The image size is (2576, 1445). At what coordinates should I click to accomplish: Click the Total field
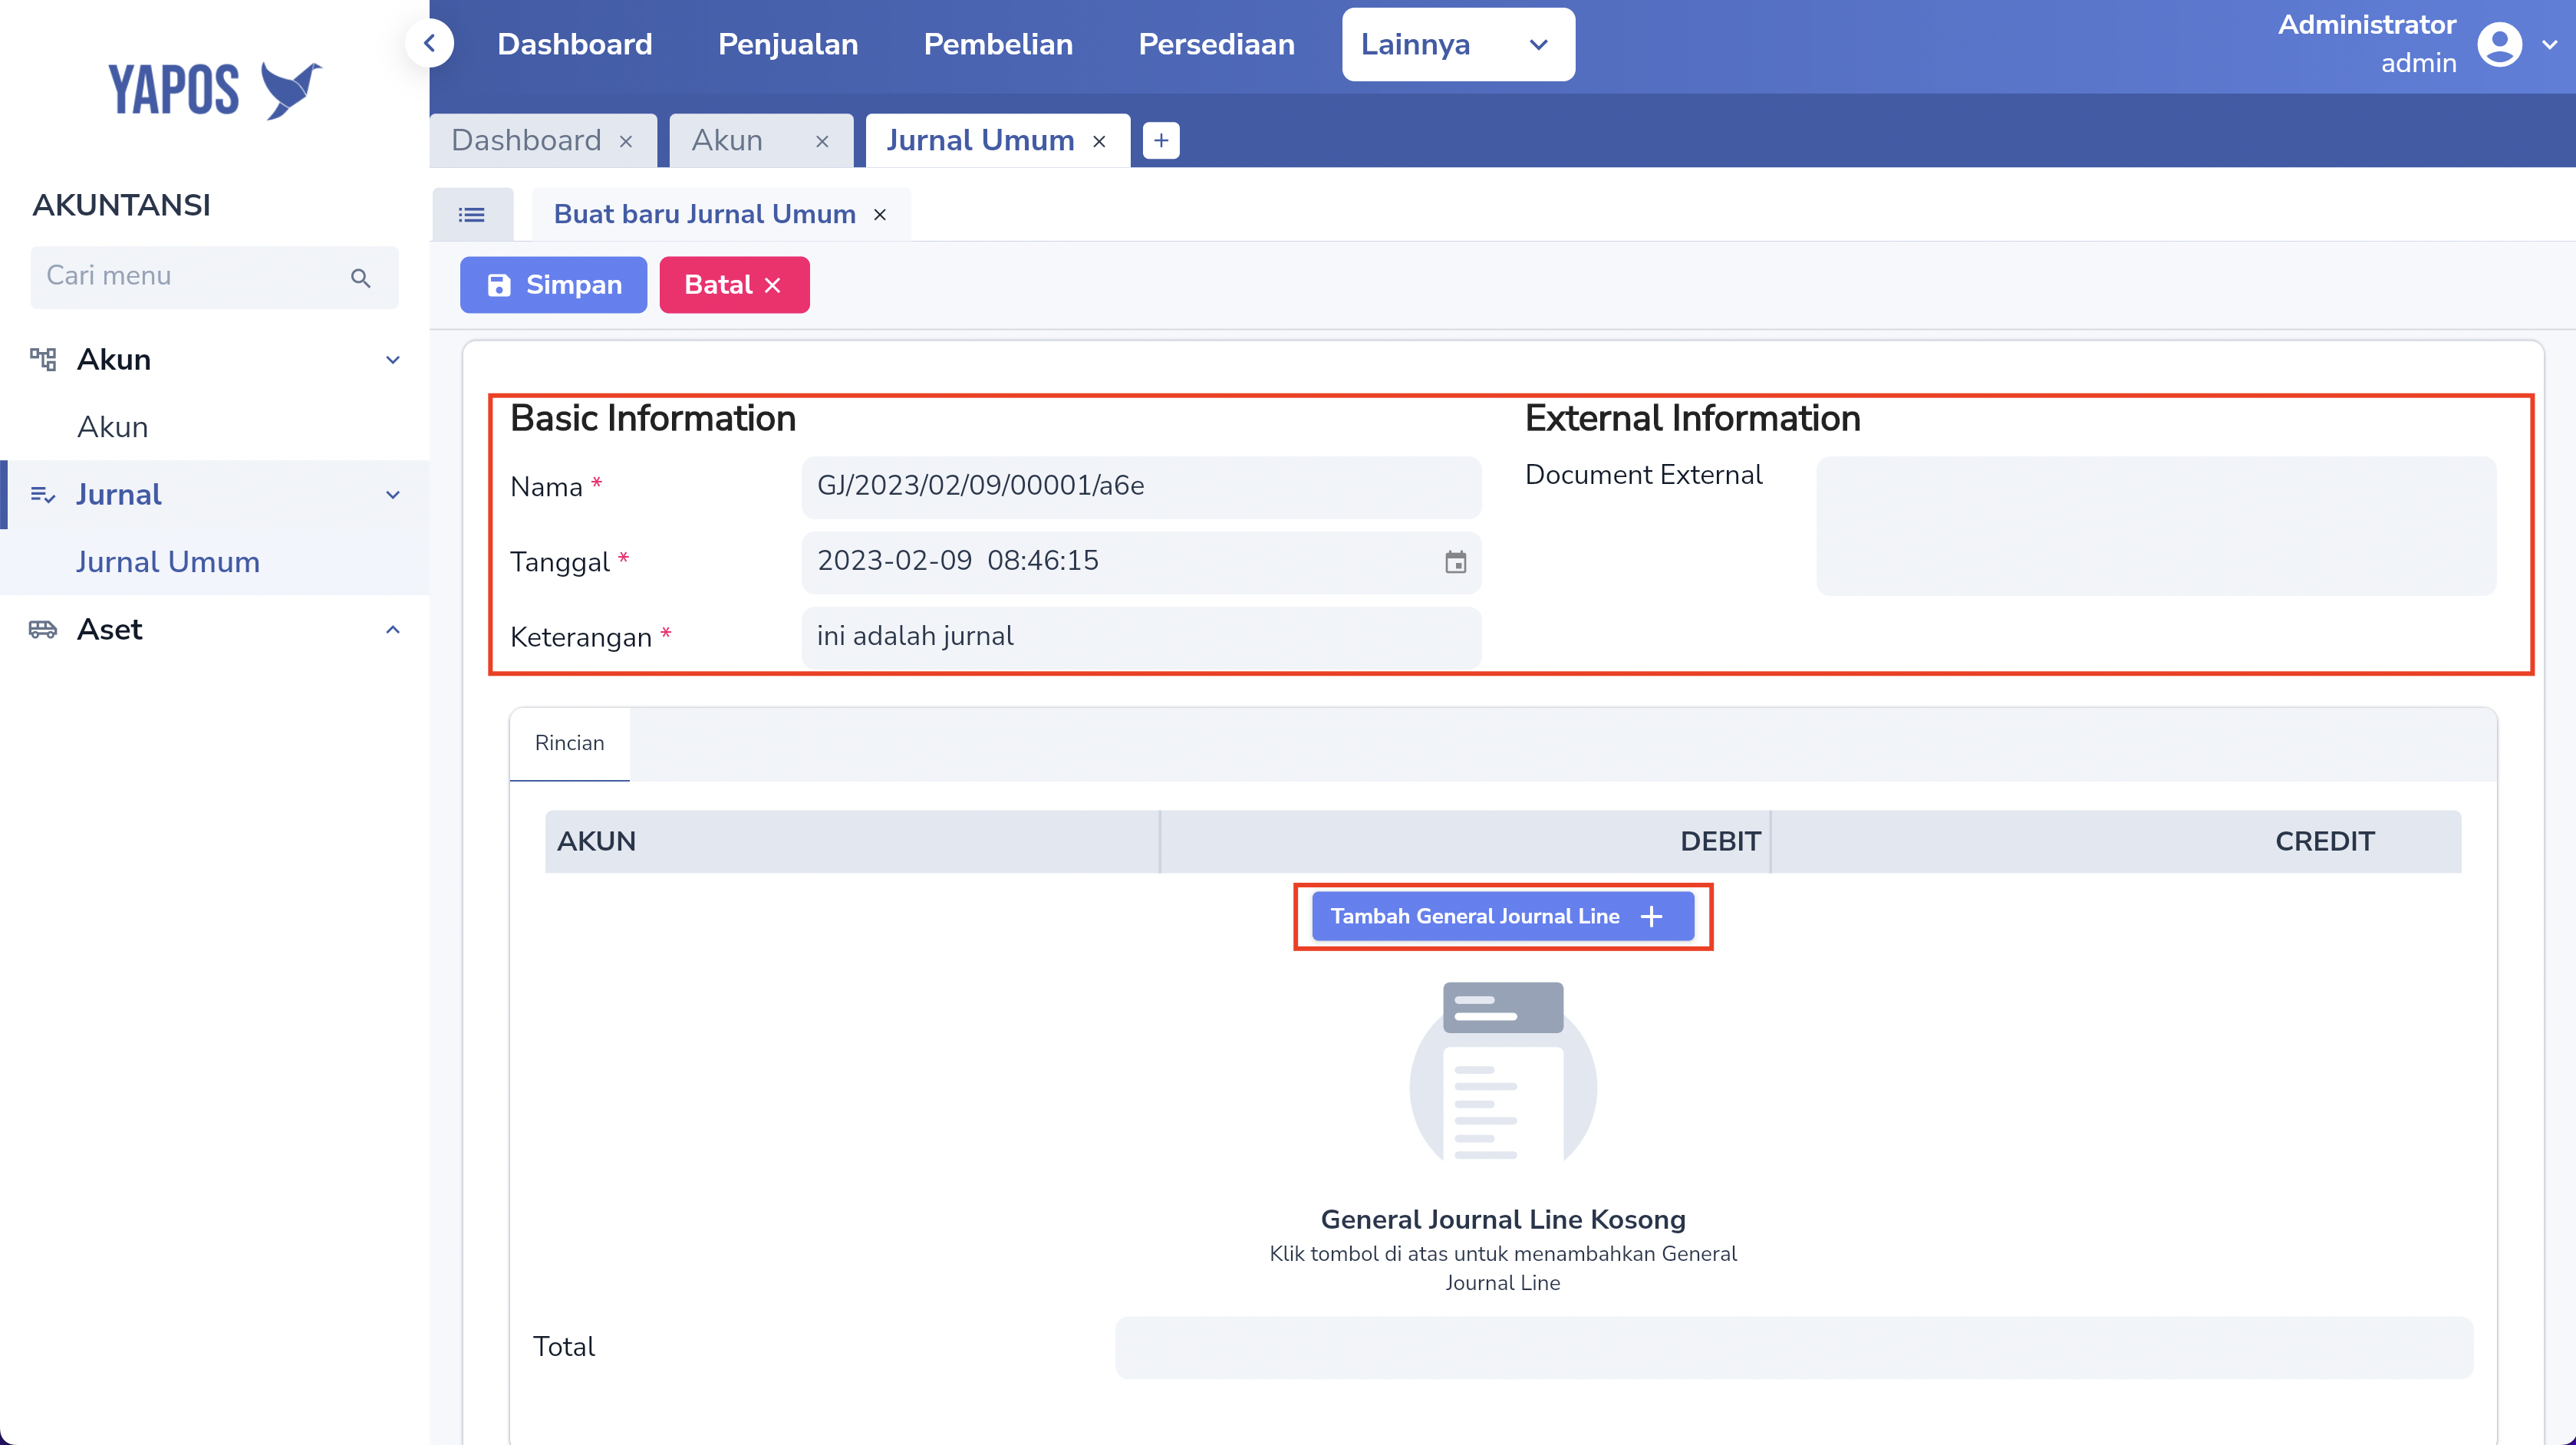[1794, 1347]
